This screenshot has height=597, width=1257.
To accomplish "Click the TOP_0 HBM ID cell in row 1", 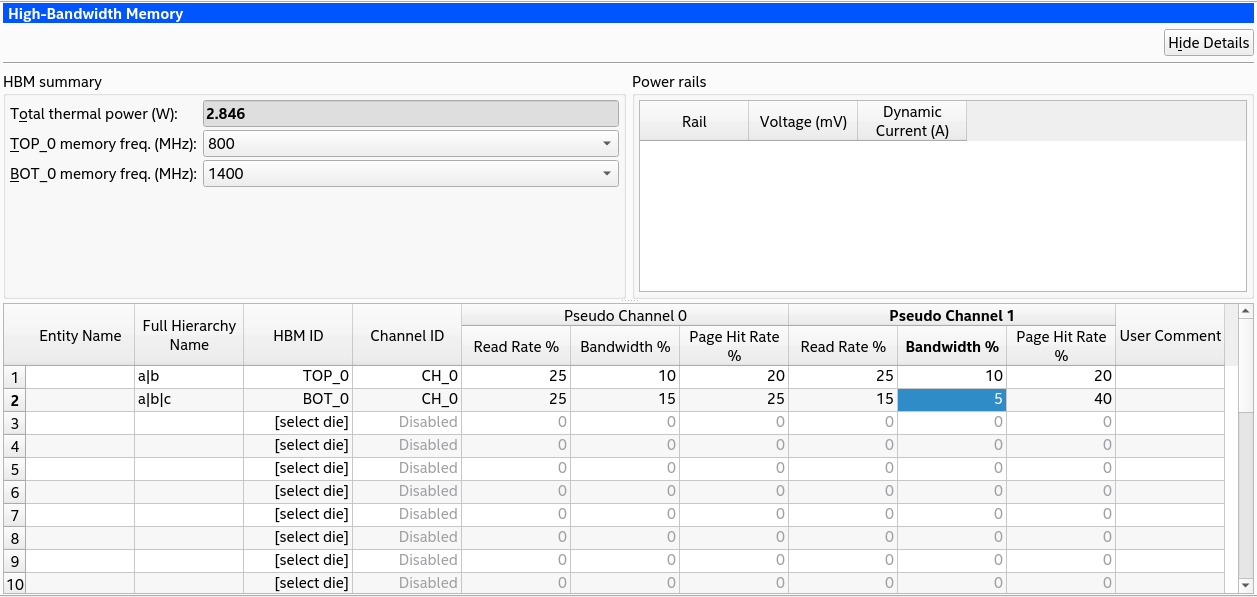I will click(x=298, y=377).
